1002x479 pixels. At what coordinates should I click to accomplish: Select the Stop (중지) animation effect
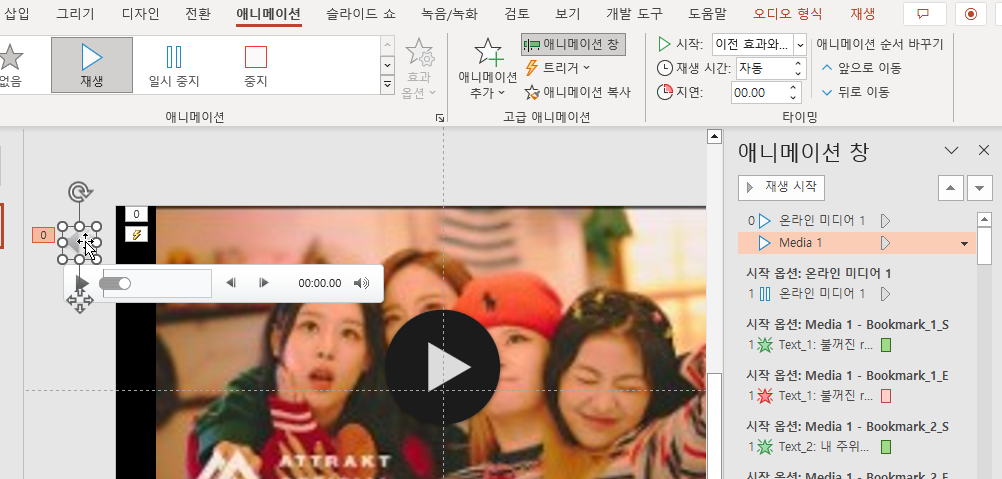(256, 65)
